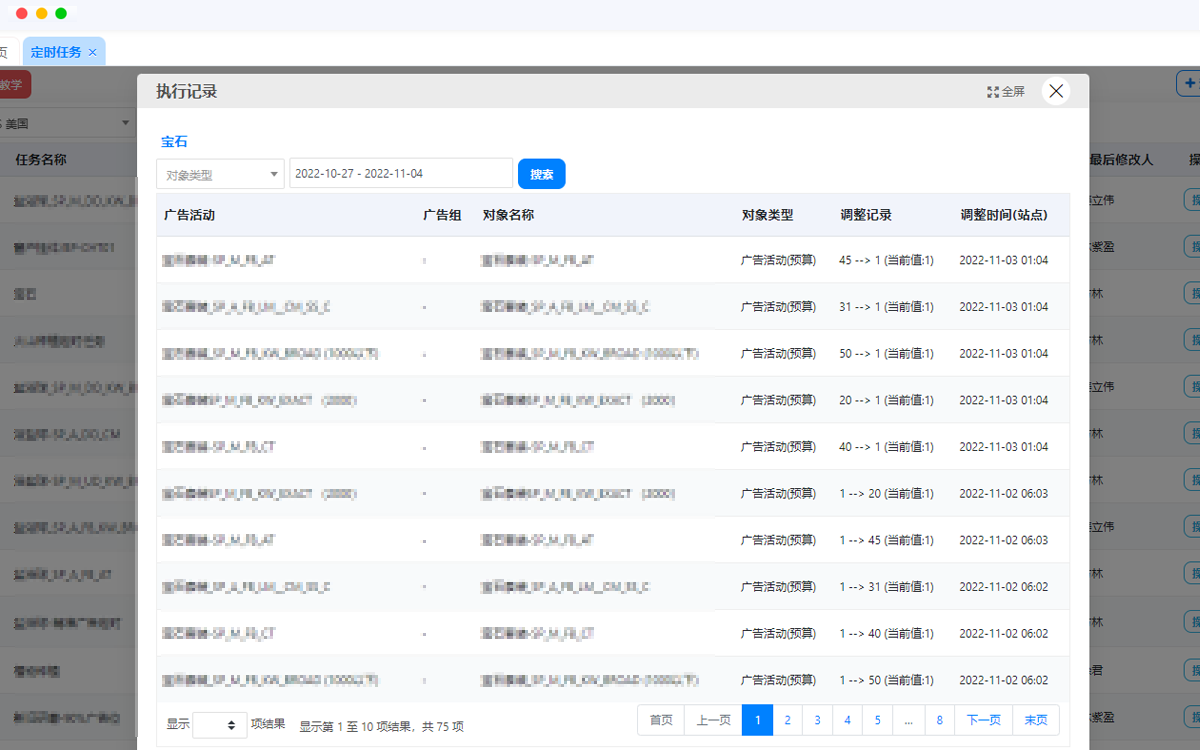1200x750 pixels.
Task: Select page 1 in the pagination
Action: coord(757,720)
